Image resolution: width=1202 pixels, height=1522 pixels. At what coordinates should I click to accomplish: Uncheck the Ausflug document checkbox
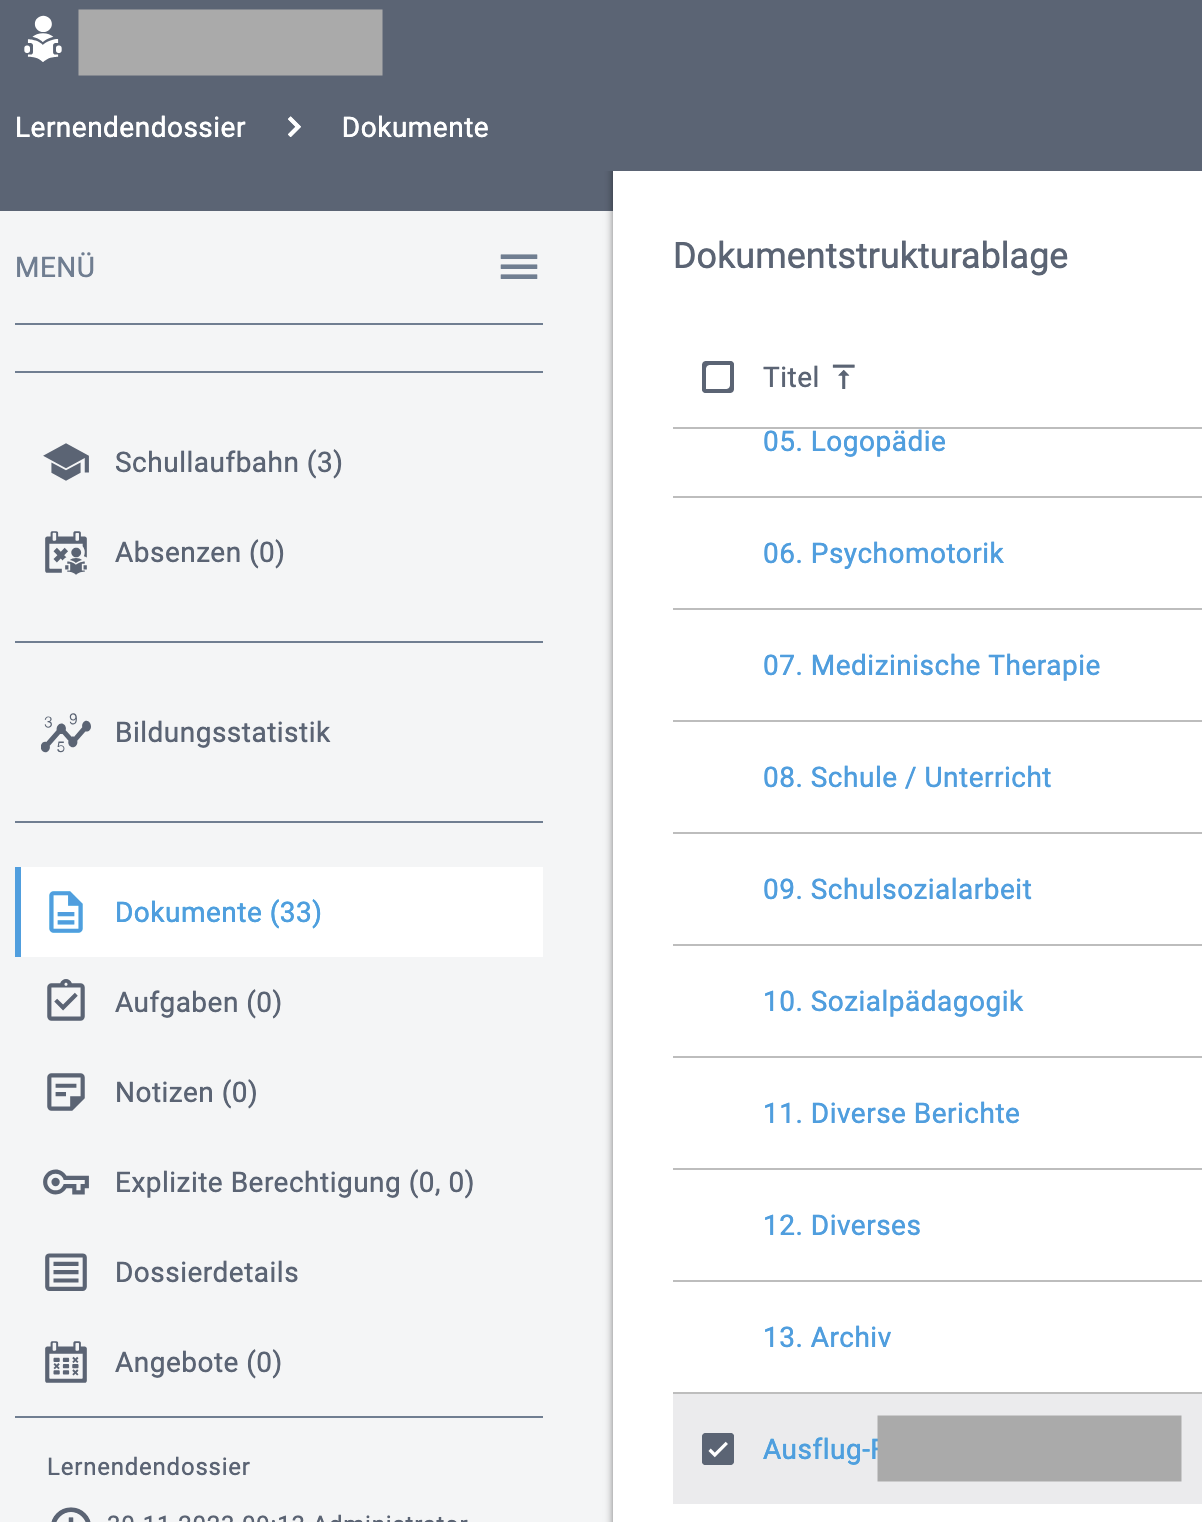718,1448
